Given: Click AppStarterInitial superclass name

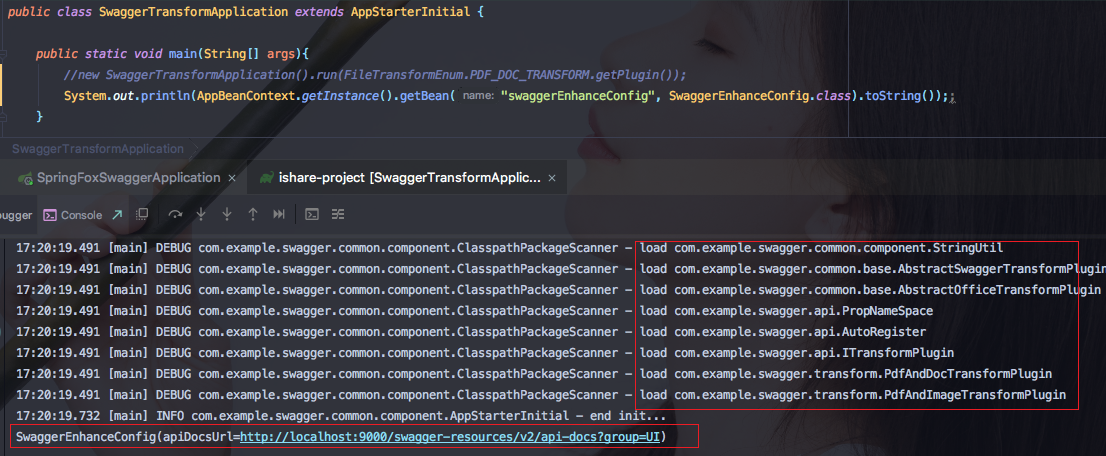Looking at the screenshot, I should [409, 13].
